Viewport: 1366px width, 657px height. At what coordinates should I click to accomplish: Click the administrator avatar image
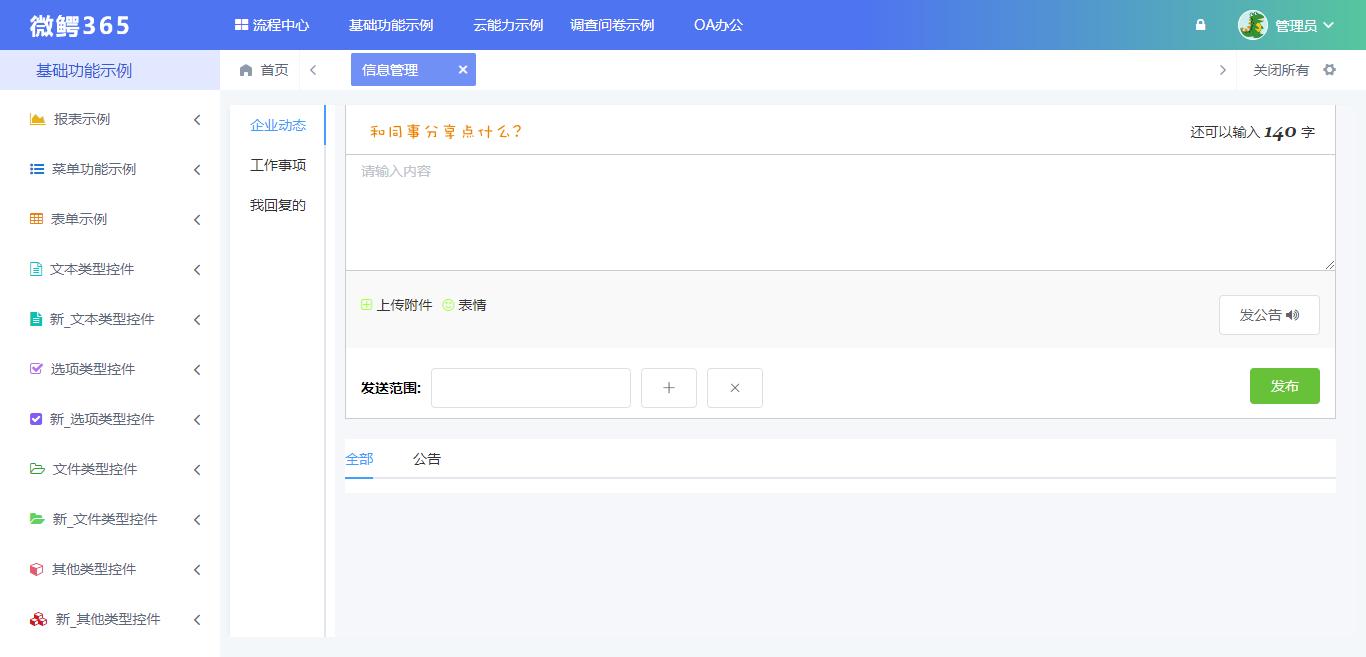coord(1252,24)
